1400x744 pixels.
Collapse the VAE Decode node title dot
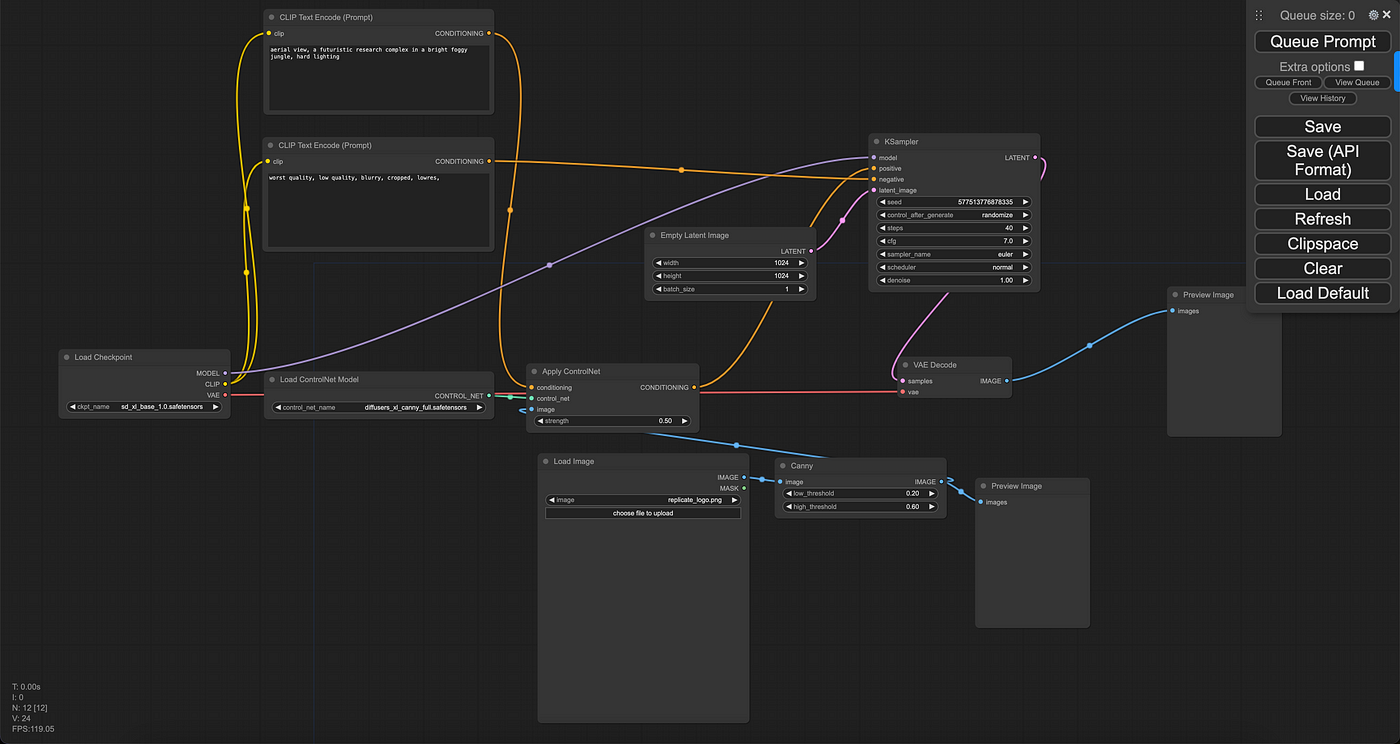(905, 365)
